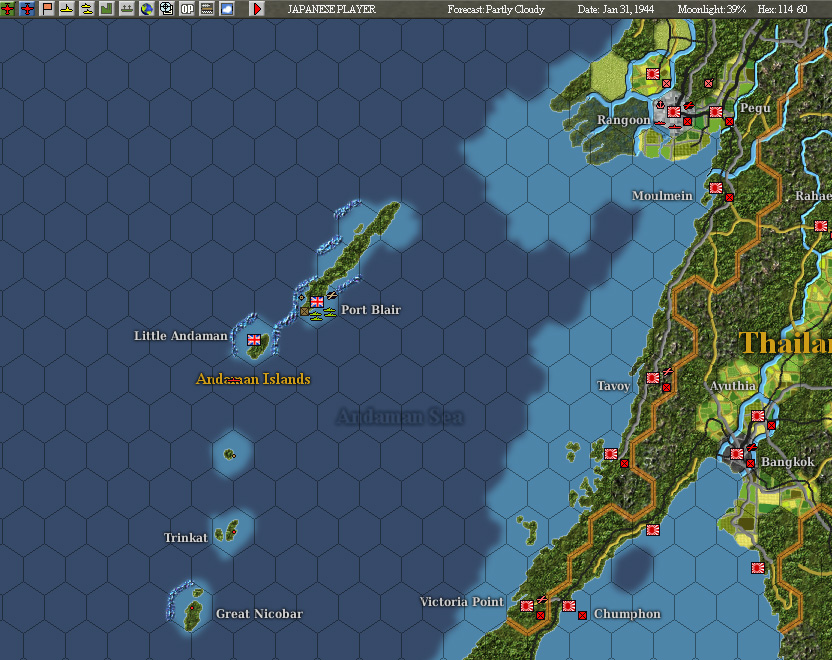Select the Japanese flag base at Pegu

[x=716, y=112]
